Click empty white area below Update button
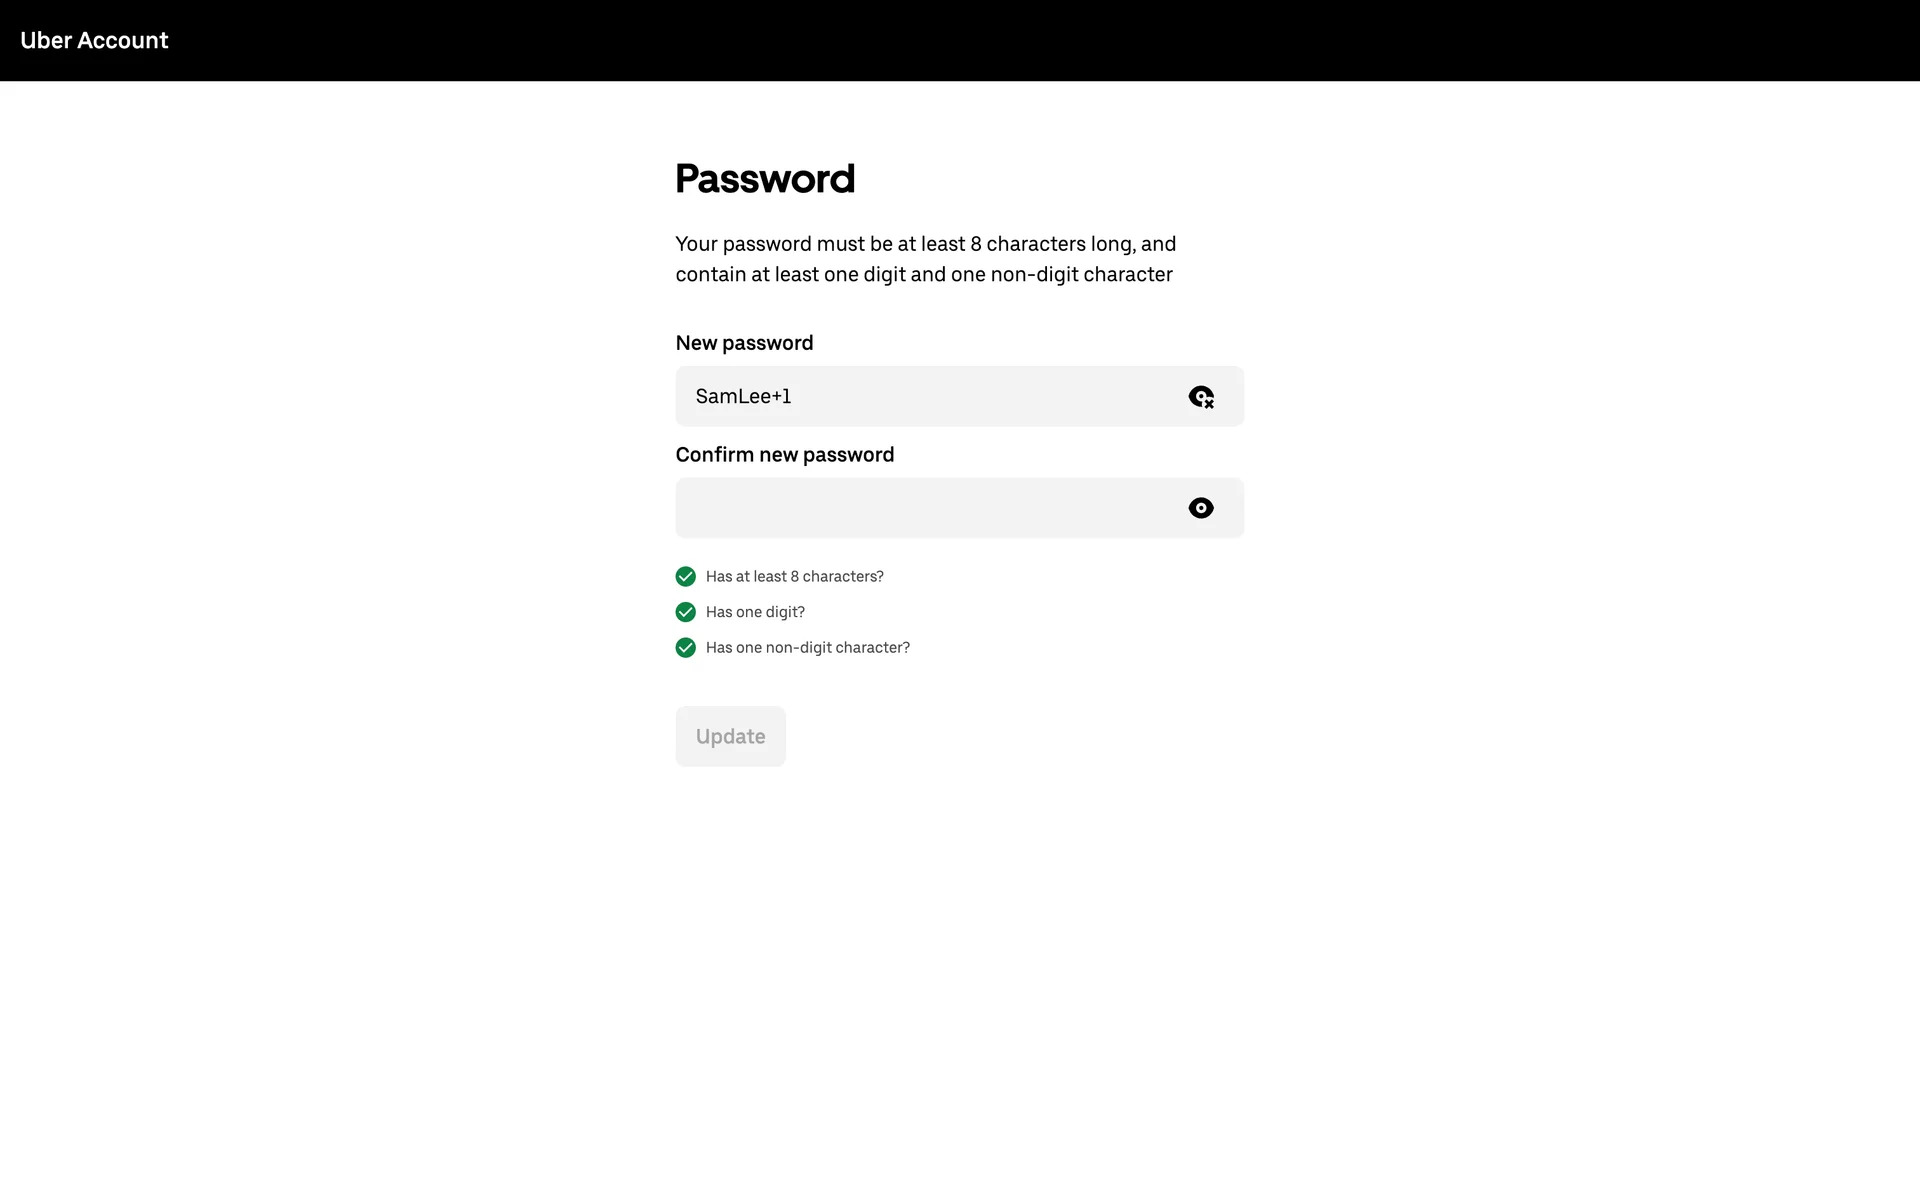1920x1200 pixels. pyautogui.click(x=960, y=950)
